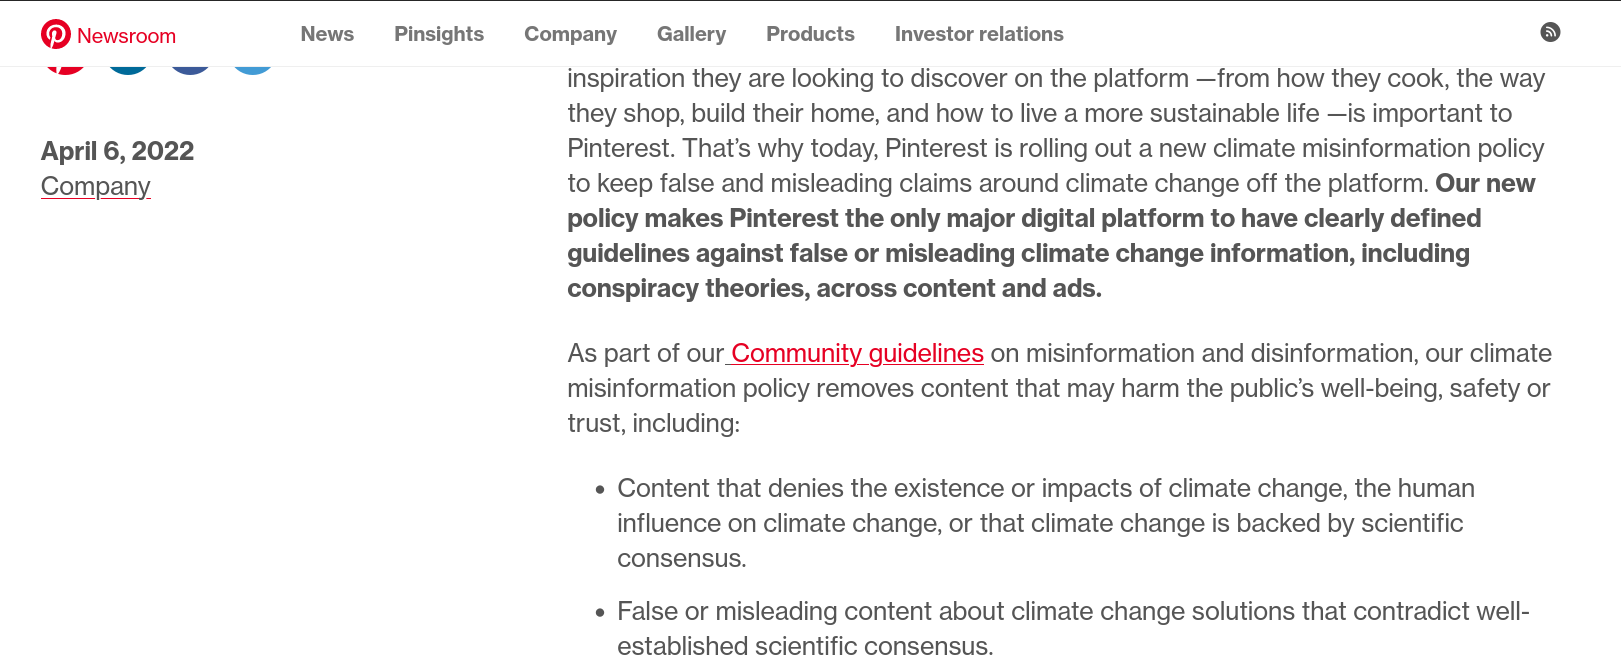
Task: Click the bullet about false climate solutions
Action: point(1073,628)
